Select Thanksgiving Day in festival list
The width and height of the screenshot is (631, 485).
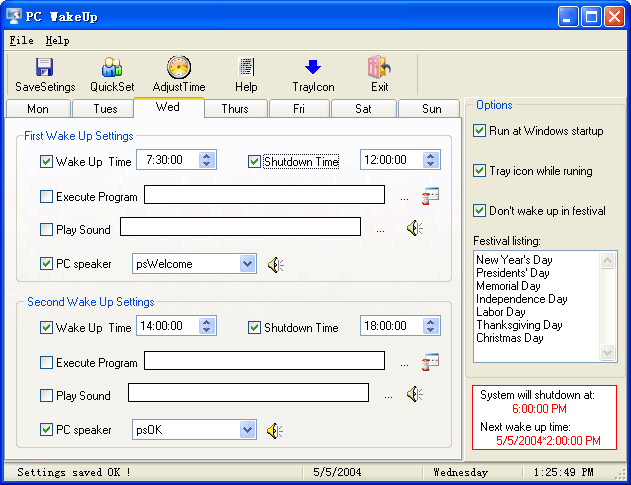tap(519, 325)
